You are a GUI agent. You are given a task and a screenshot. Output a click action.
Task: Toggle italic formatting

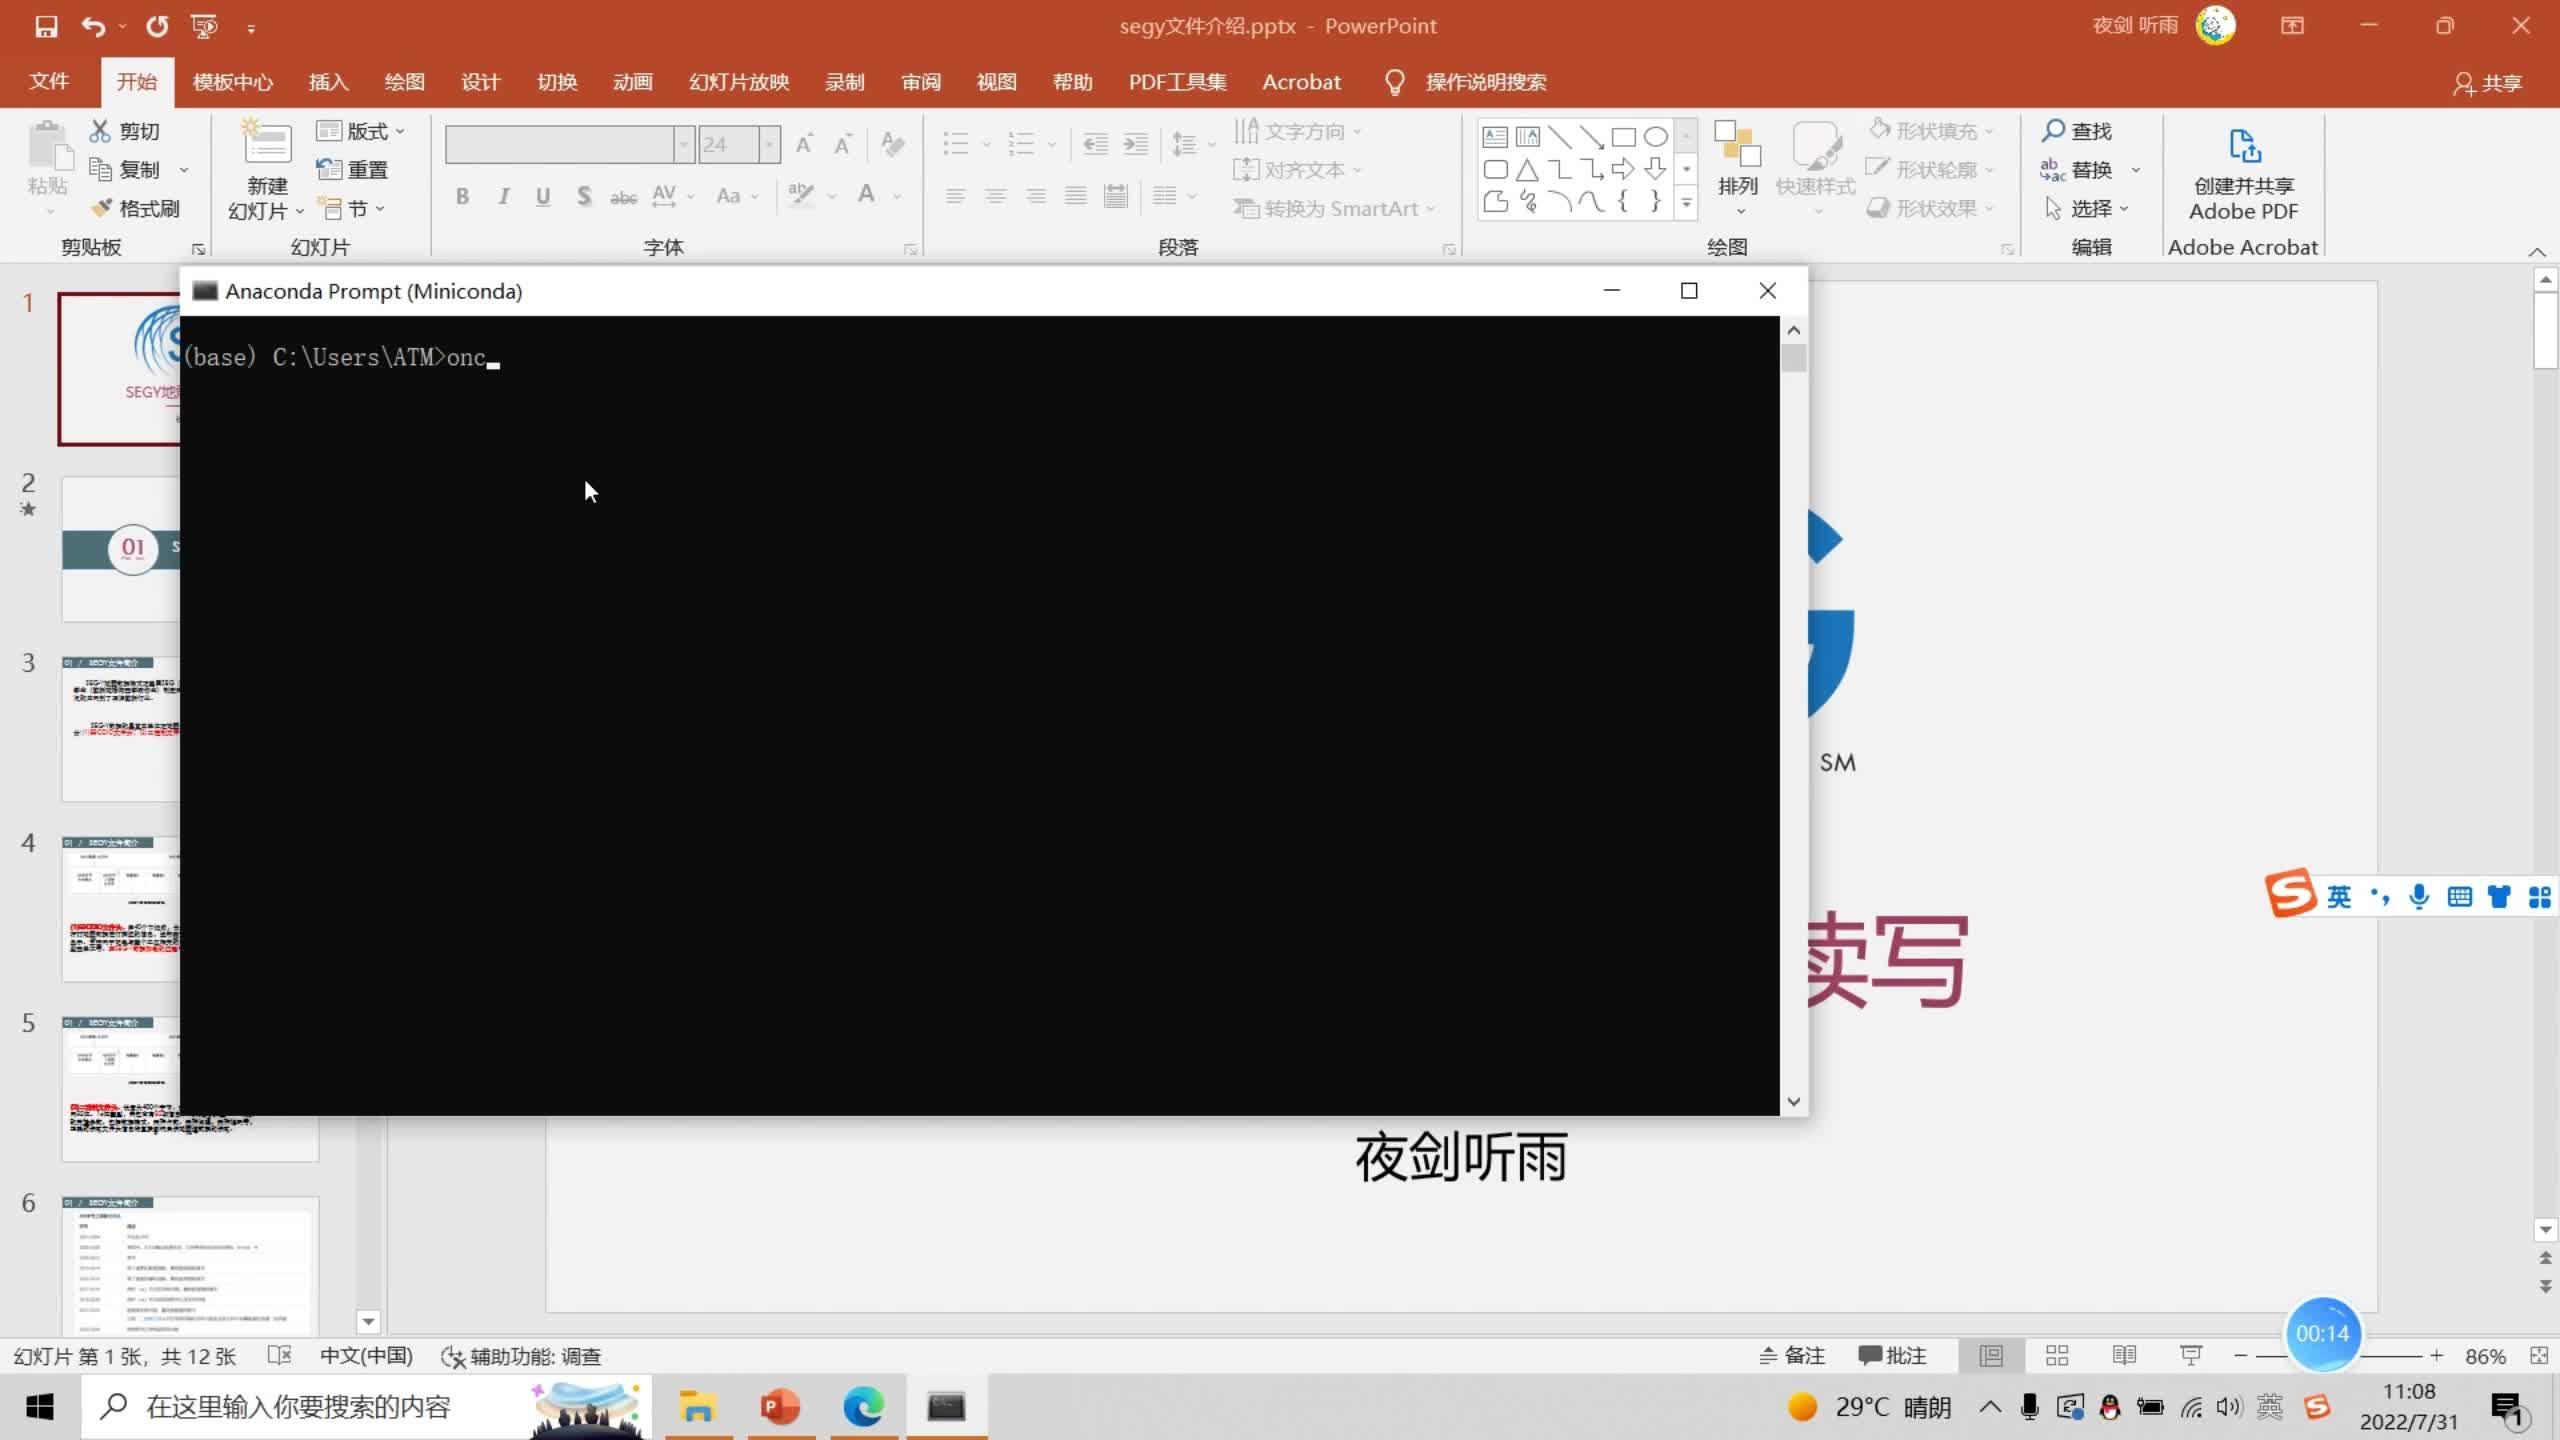point(503,196)
